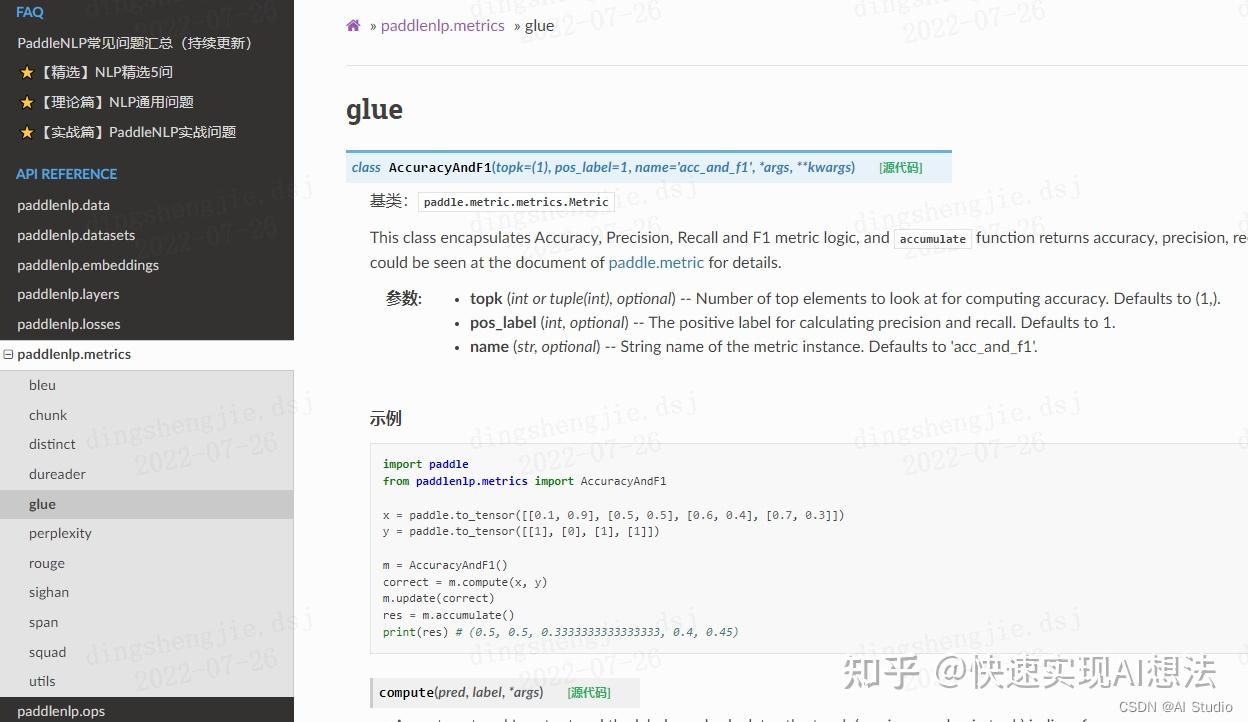The width and height of the screenshot is (1248, 722).
Task: Open 源代码 link for the compute method
Action: 588,692
